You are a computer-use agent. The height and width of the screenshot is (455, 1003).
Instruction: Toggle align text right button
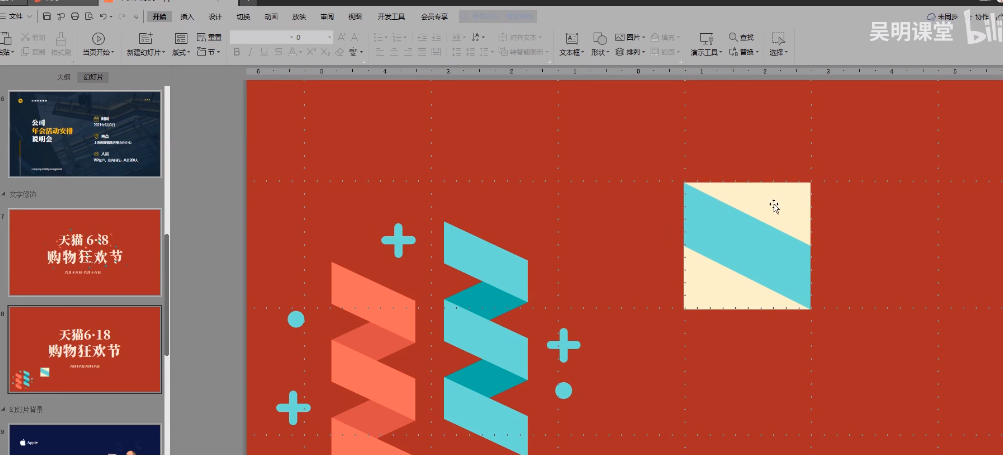click(407, 52)
